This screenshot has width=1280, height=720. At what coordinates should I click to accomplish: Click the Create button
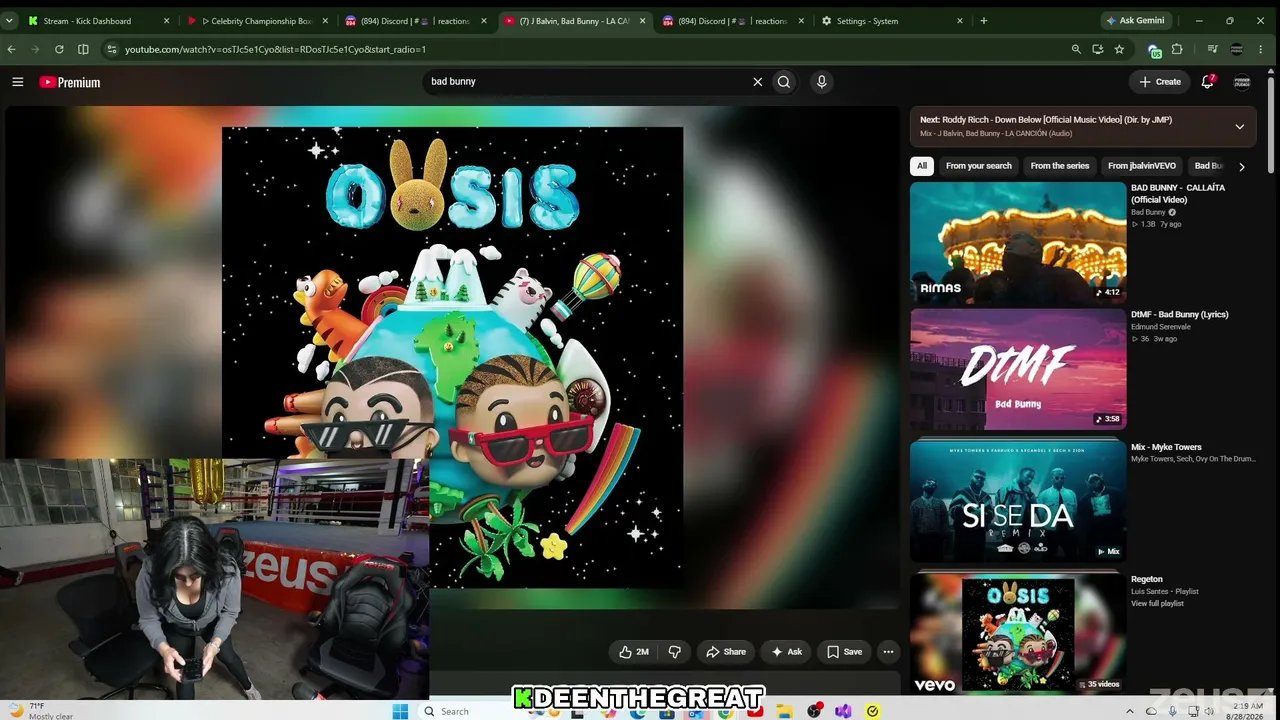[1160, 82]
